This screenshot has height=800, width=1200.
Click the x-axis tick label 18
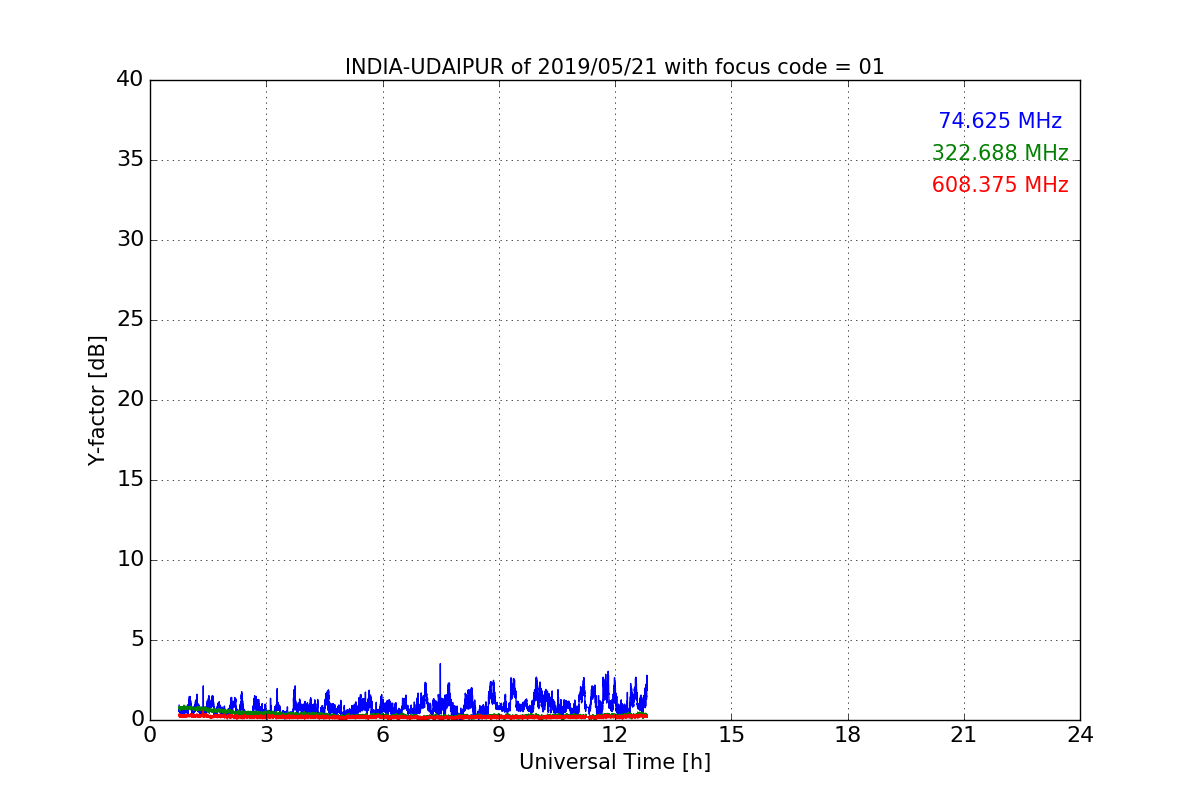[848, 735]
